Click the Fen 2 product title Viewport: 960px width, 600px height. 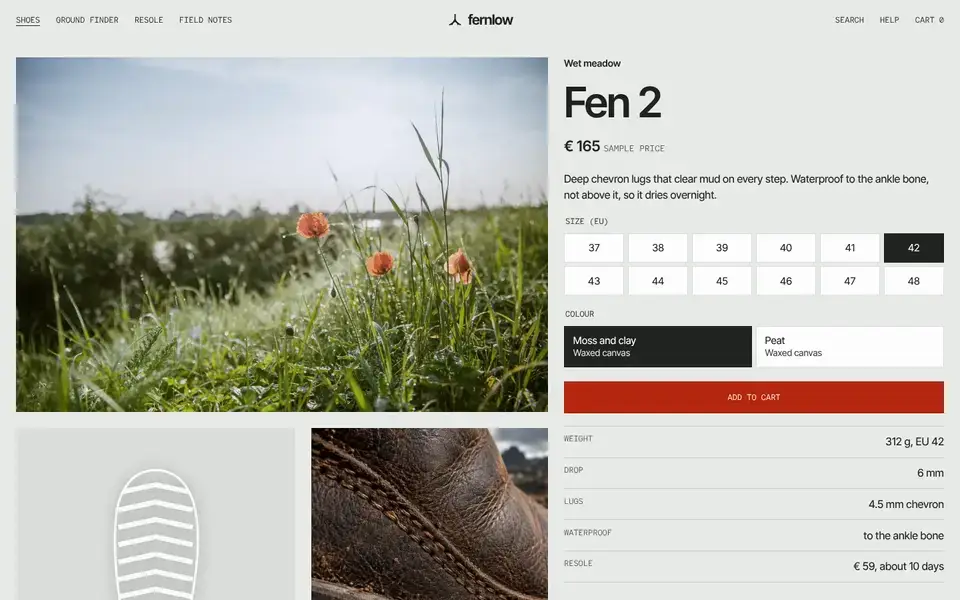[612, 102]
